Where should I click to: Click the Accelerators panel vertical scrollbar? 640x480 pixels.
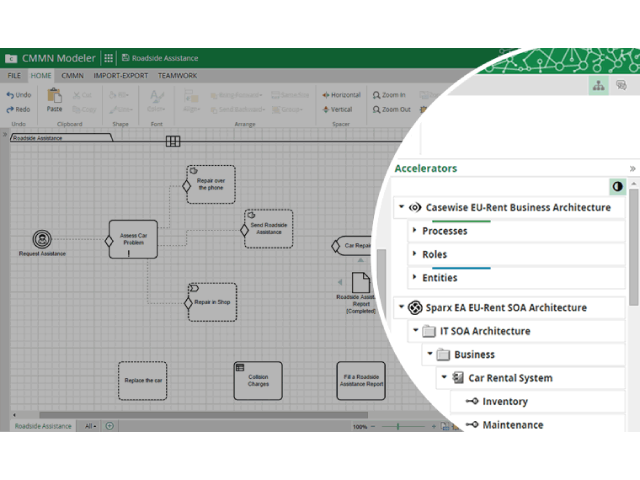click(x=633, y=247)
